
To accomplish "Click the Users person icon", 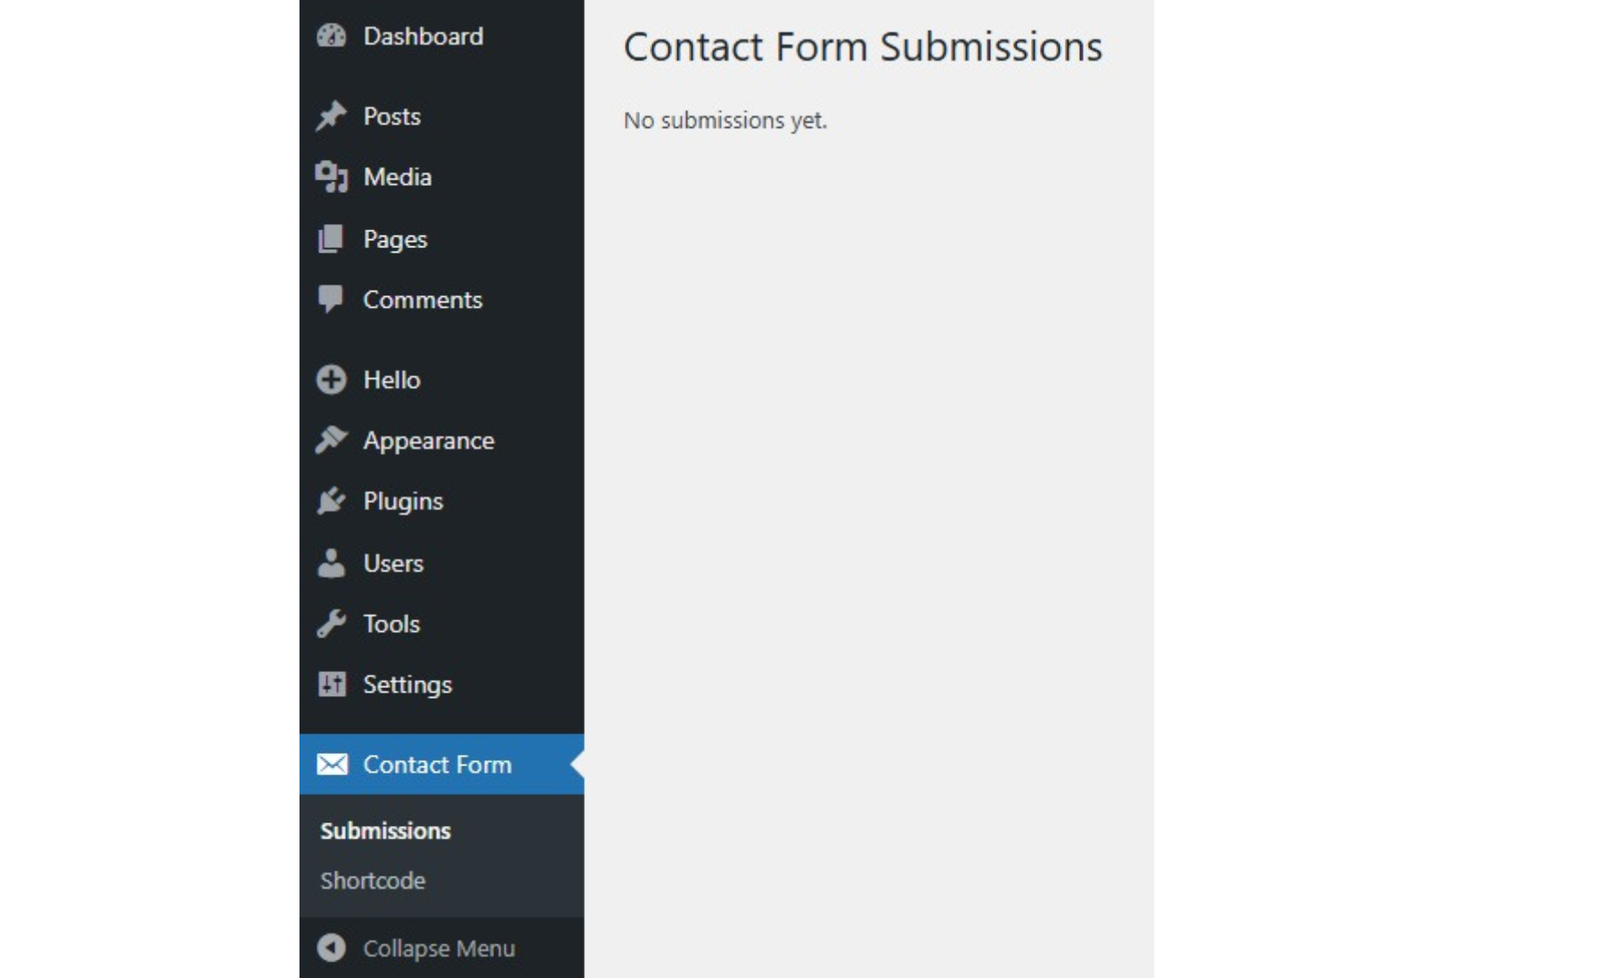I will coord(331,563).
